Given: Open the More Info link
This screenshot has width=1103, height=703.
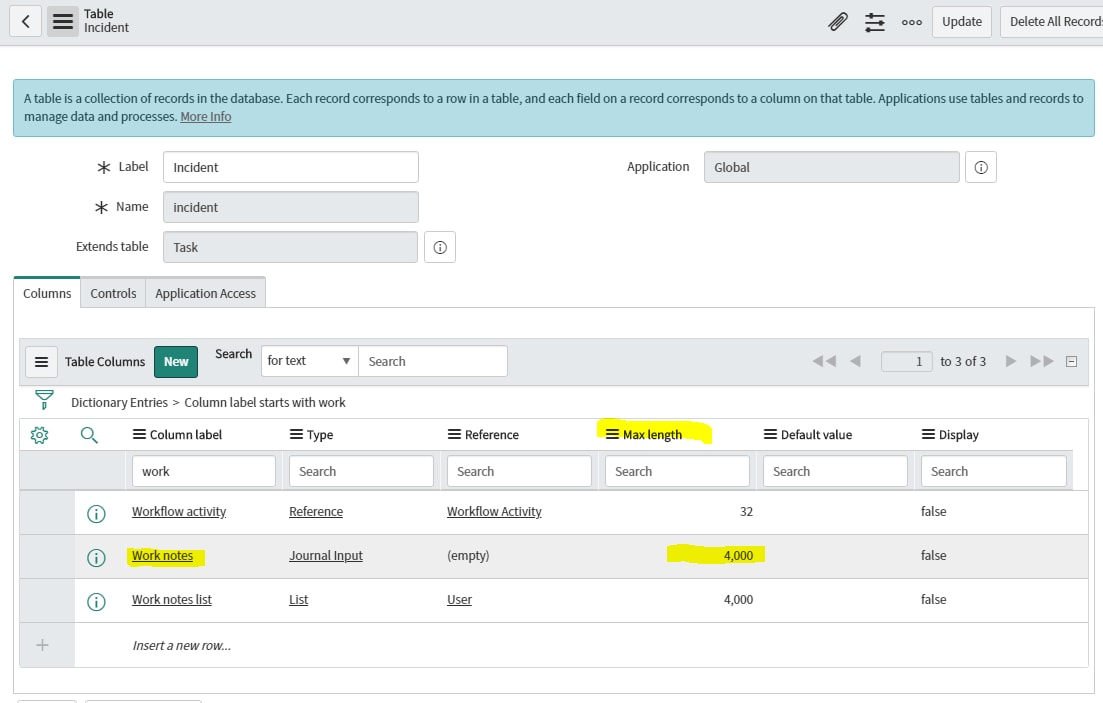Looking at the screenshot, I should pos(205,117).
